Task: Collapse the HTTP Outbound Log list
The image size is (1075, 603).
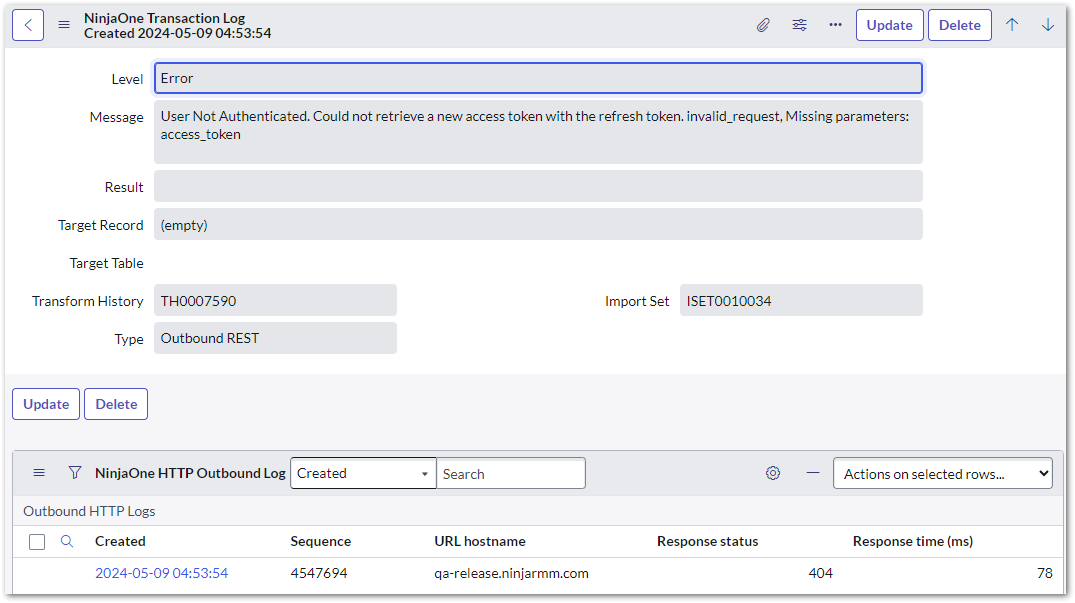Action: [812, 472]
